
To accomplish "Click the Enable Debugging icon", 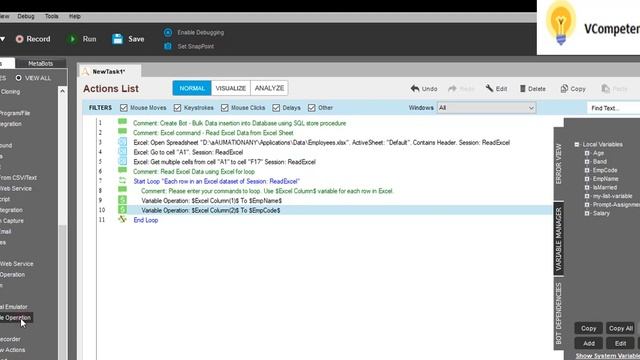I will (168, 32).
